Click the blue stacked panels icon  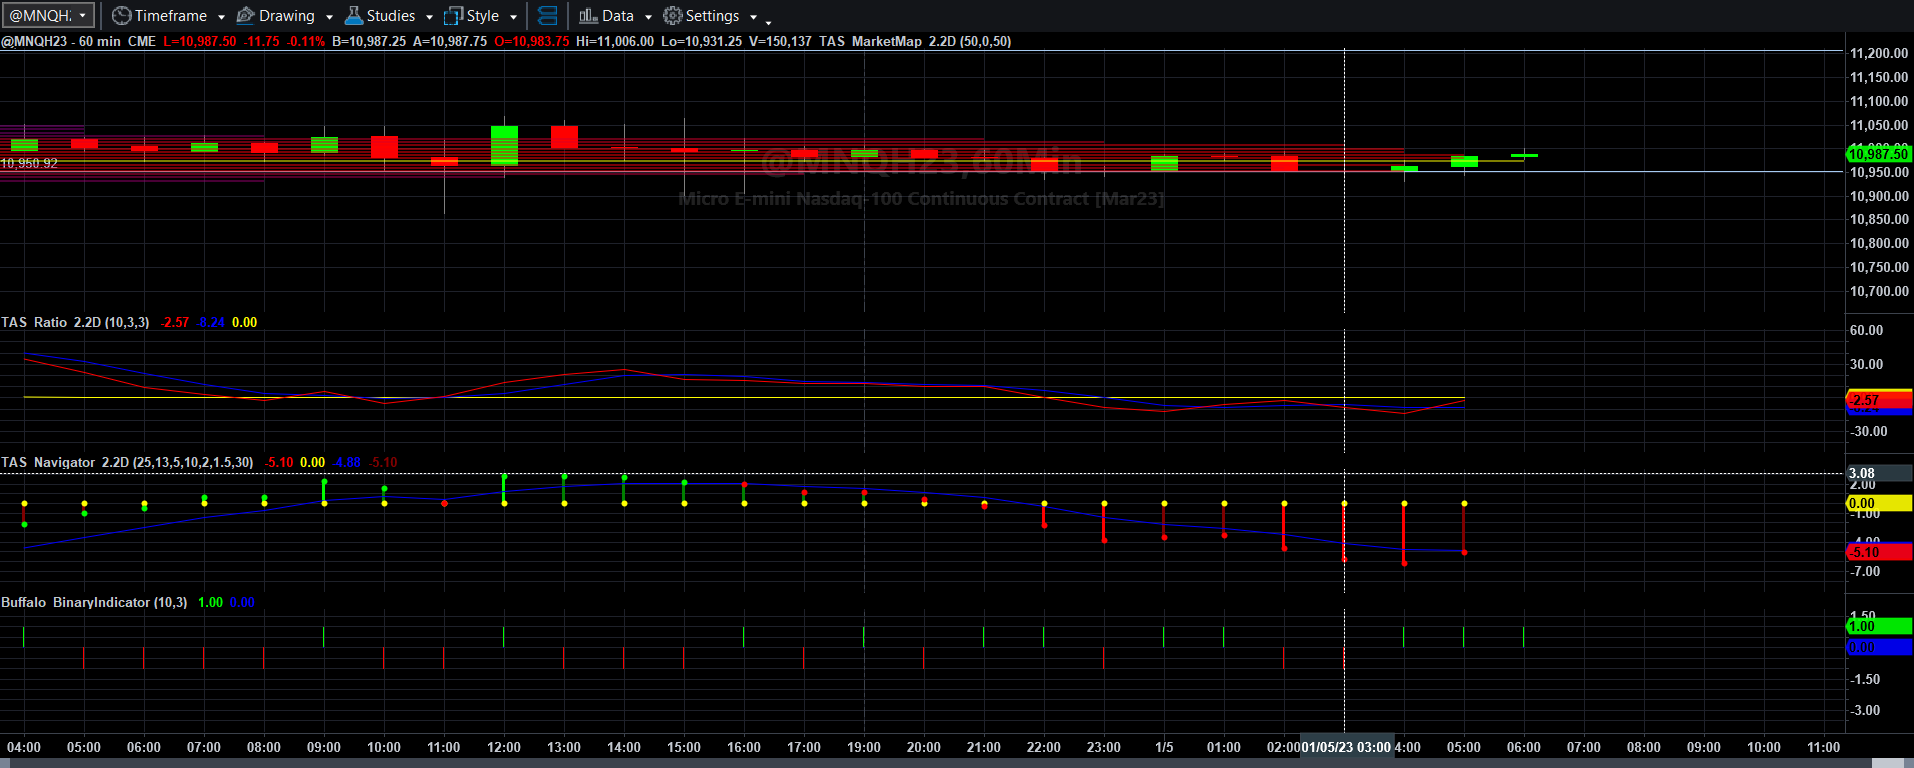point(547,16)
